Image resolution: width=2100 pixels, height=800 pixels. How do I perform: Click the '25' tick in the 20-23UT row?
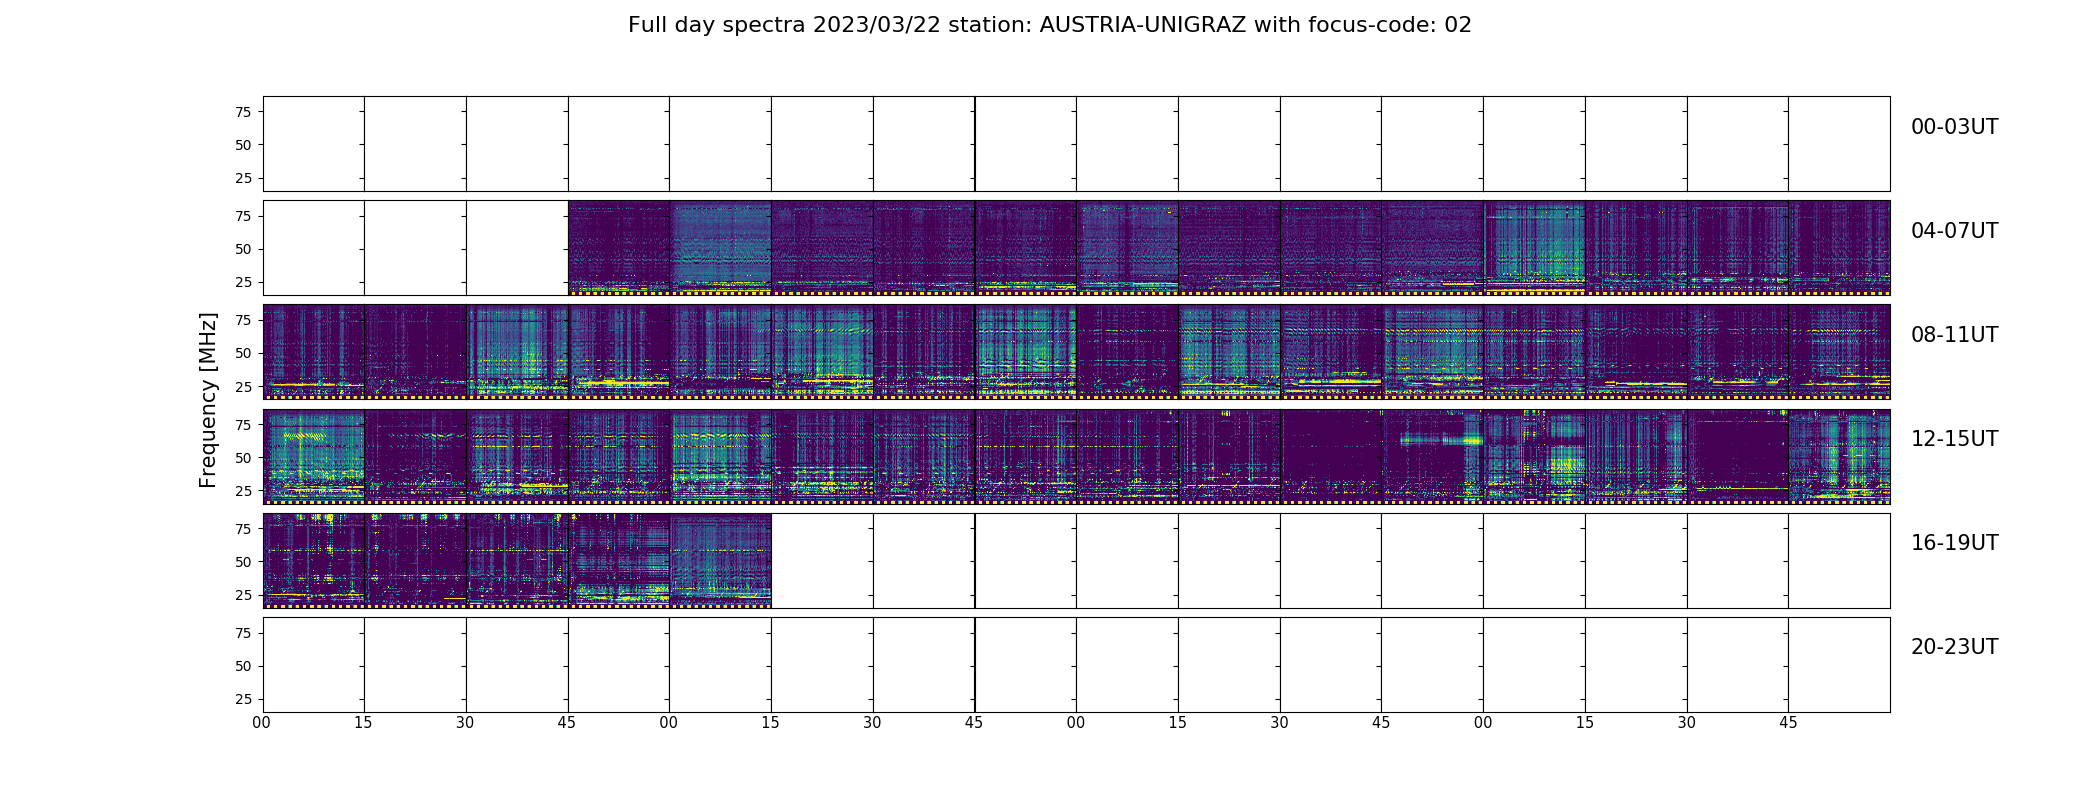click(x=243, y=699)
